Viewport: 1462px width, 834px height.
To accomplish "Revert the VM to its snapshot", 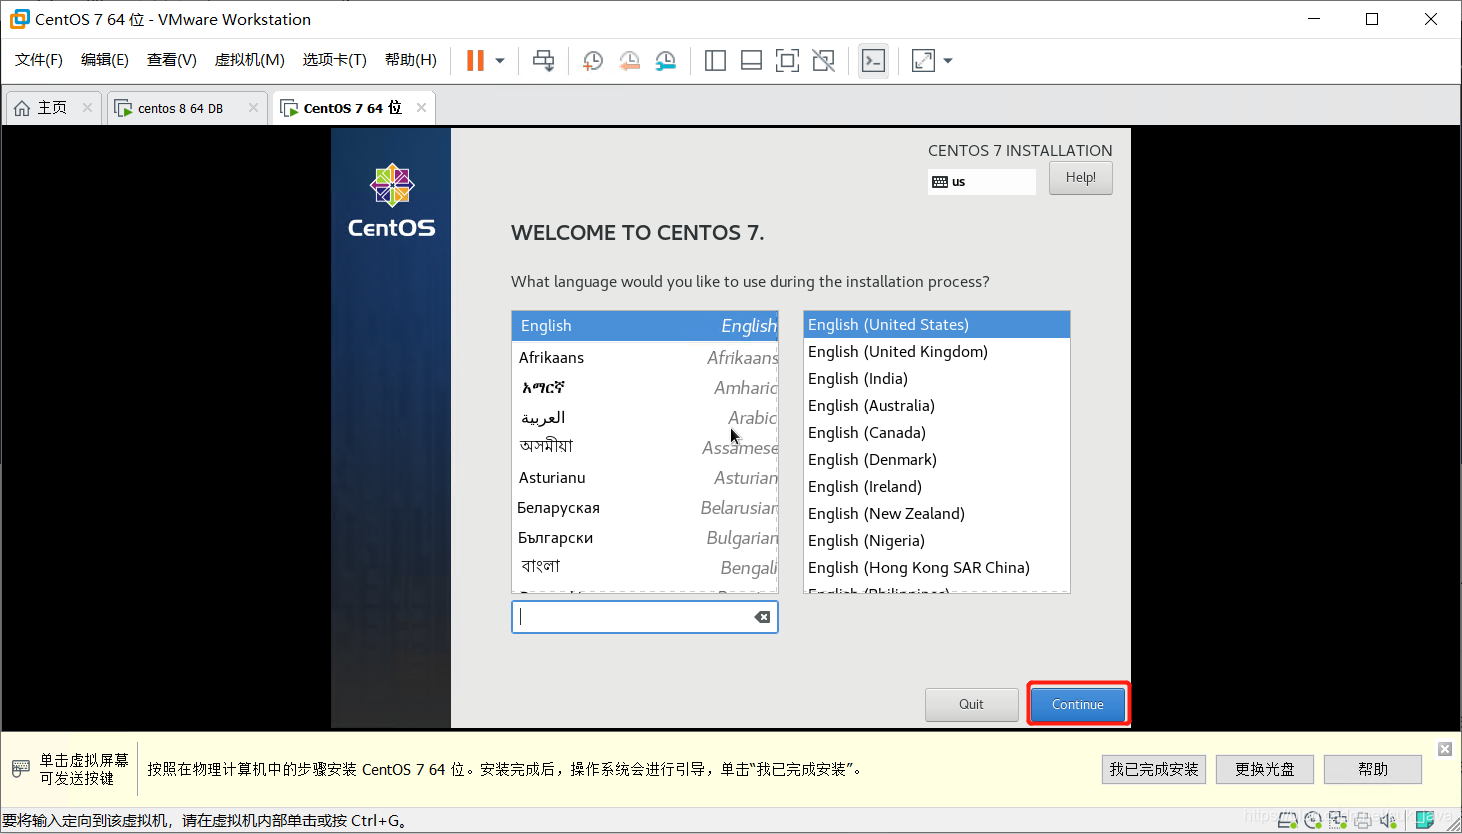I will tap(629, 60).
